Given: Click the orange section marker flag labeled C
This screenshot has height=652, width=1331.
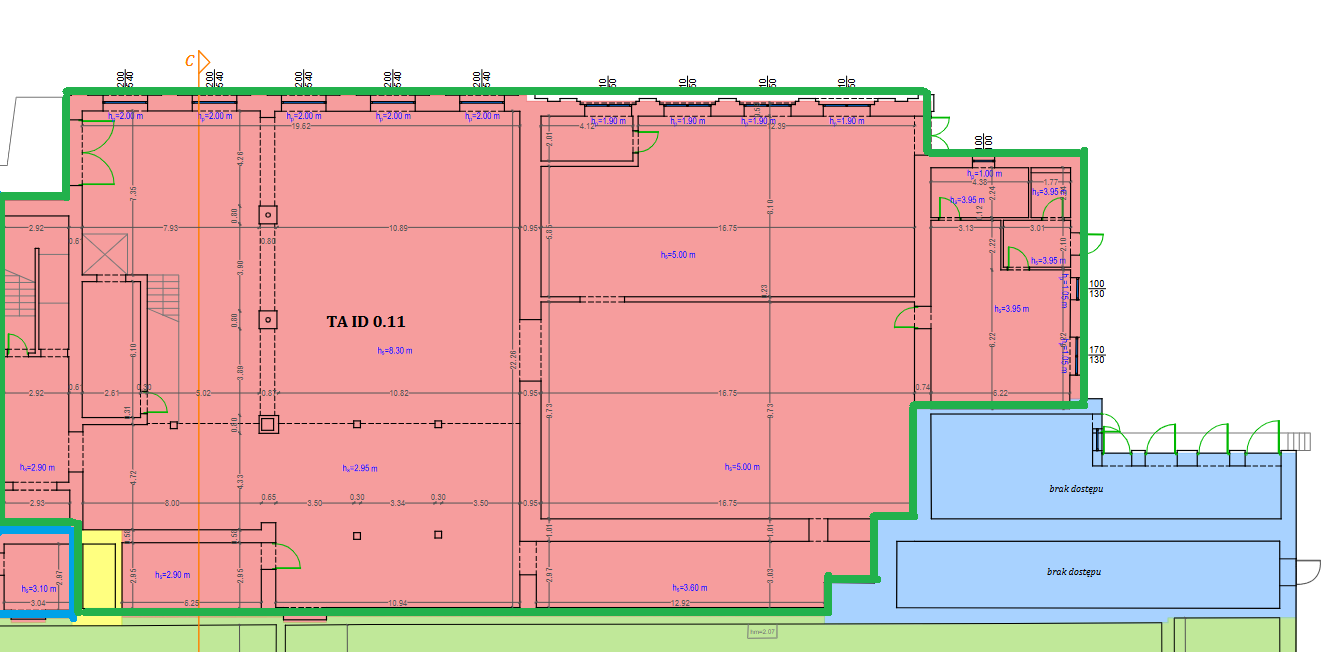Looking at the screenshot, I should pos(202,61).
